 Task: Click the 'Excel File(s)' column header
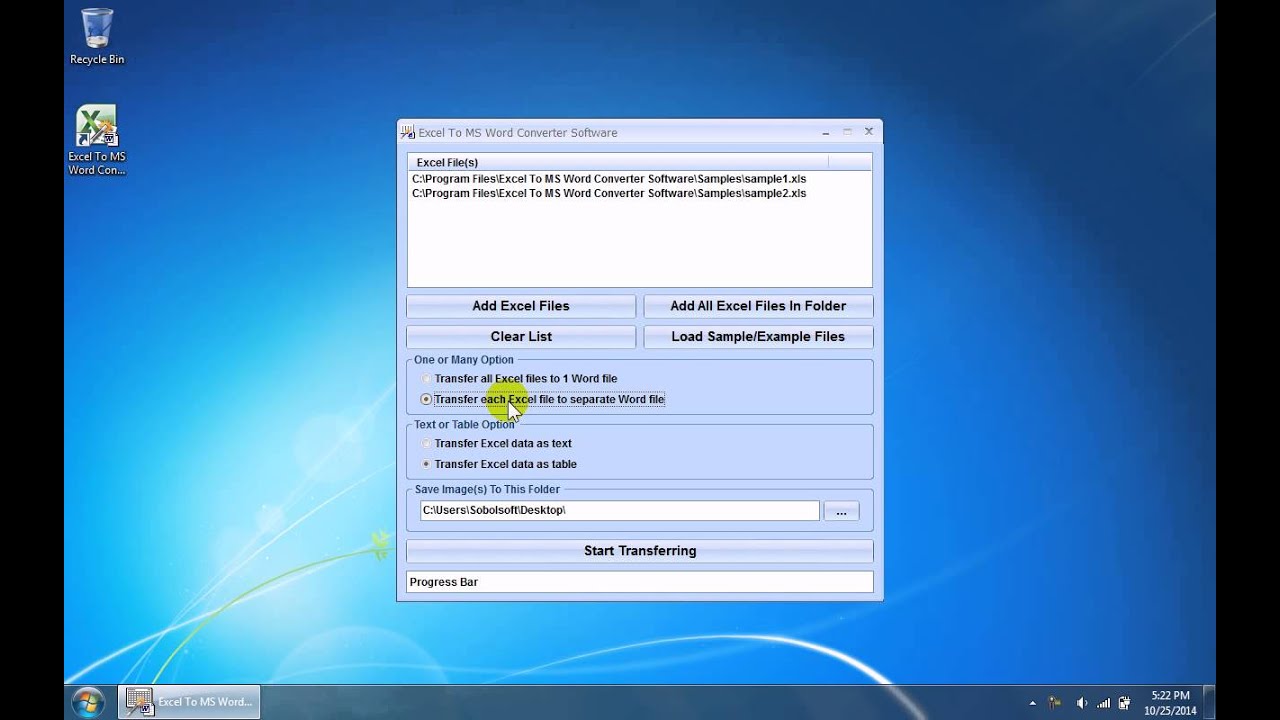point(618,162)
